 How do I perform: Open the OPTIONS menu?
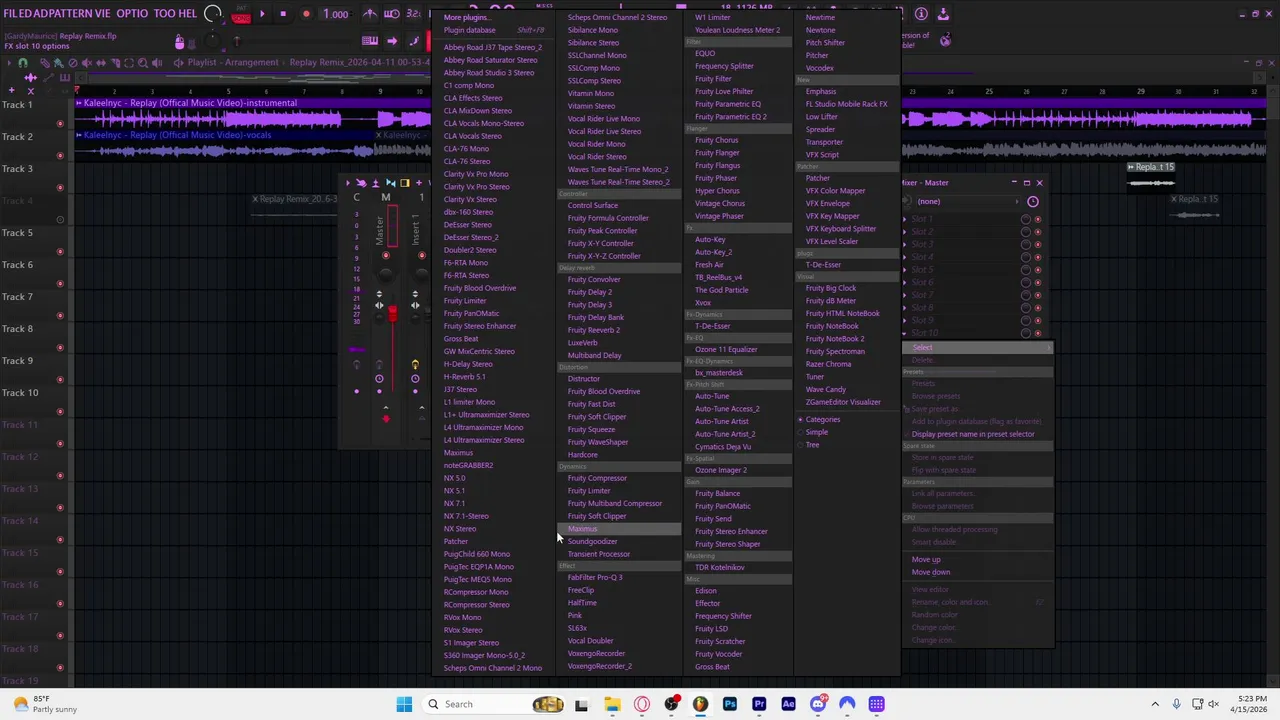(132, 14)
